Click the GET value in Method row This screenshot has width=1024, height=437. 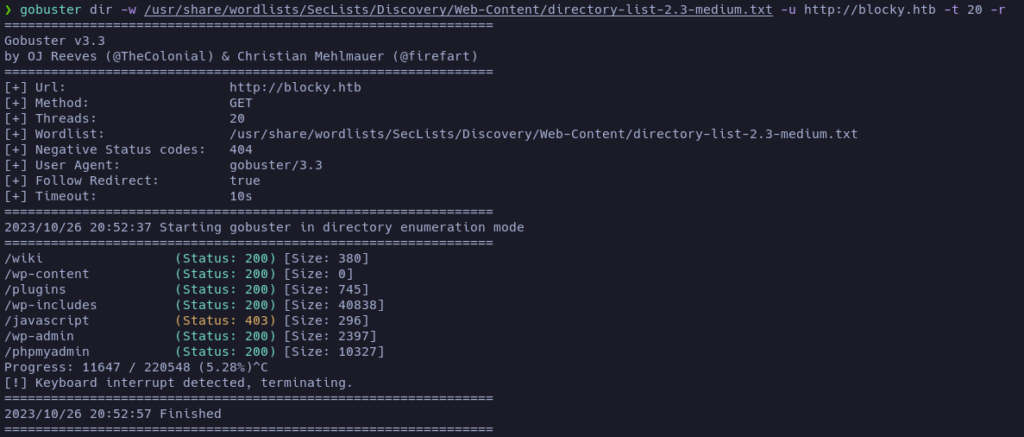pyautogui.click(x=241, y=103)
